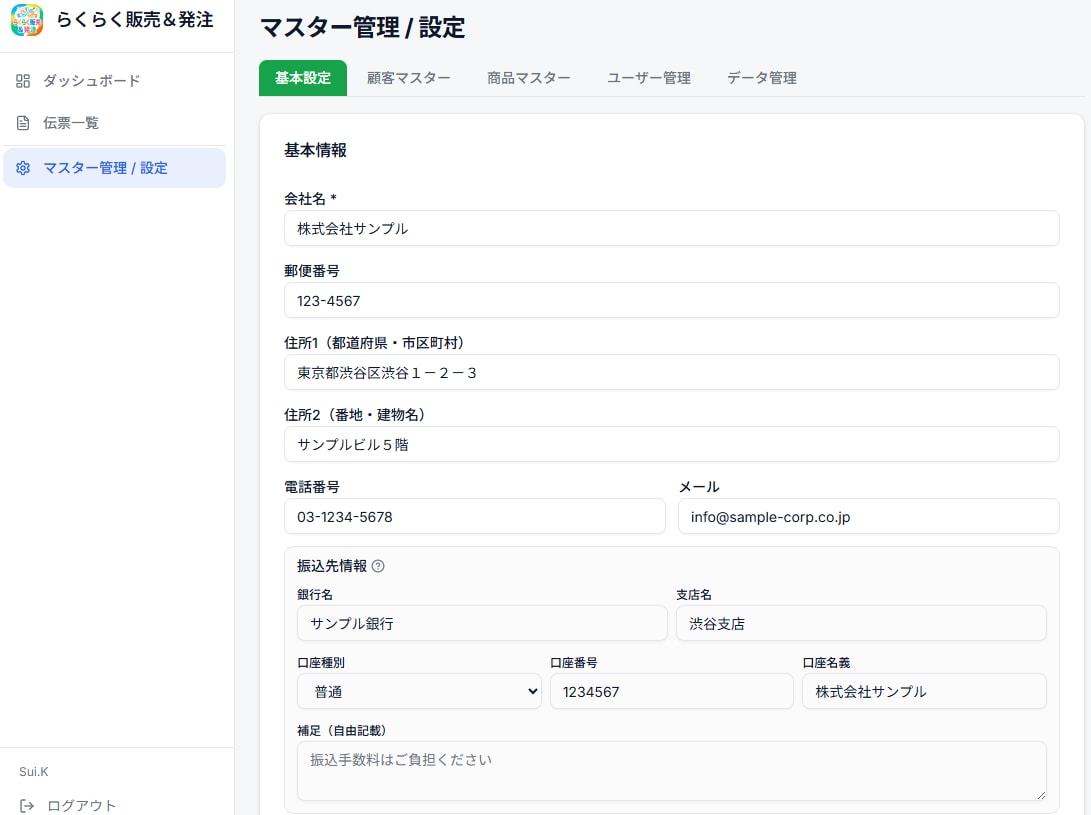Click into the 住所1 address field
The width and height of the screenshot is (1091, 815).
tap(671, 372)
